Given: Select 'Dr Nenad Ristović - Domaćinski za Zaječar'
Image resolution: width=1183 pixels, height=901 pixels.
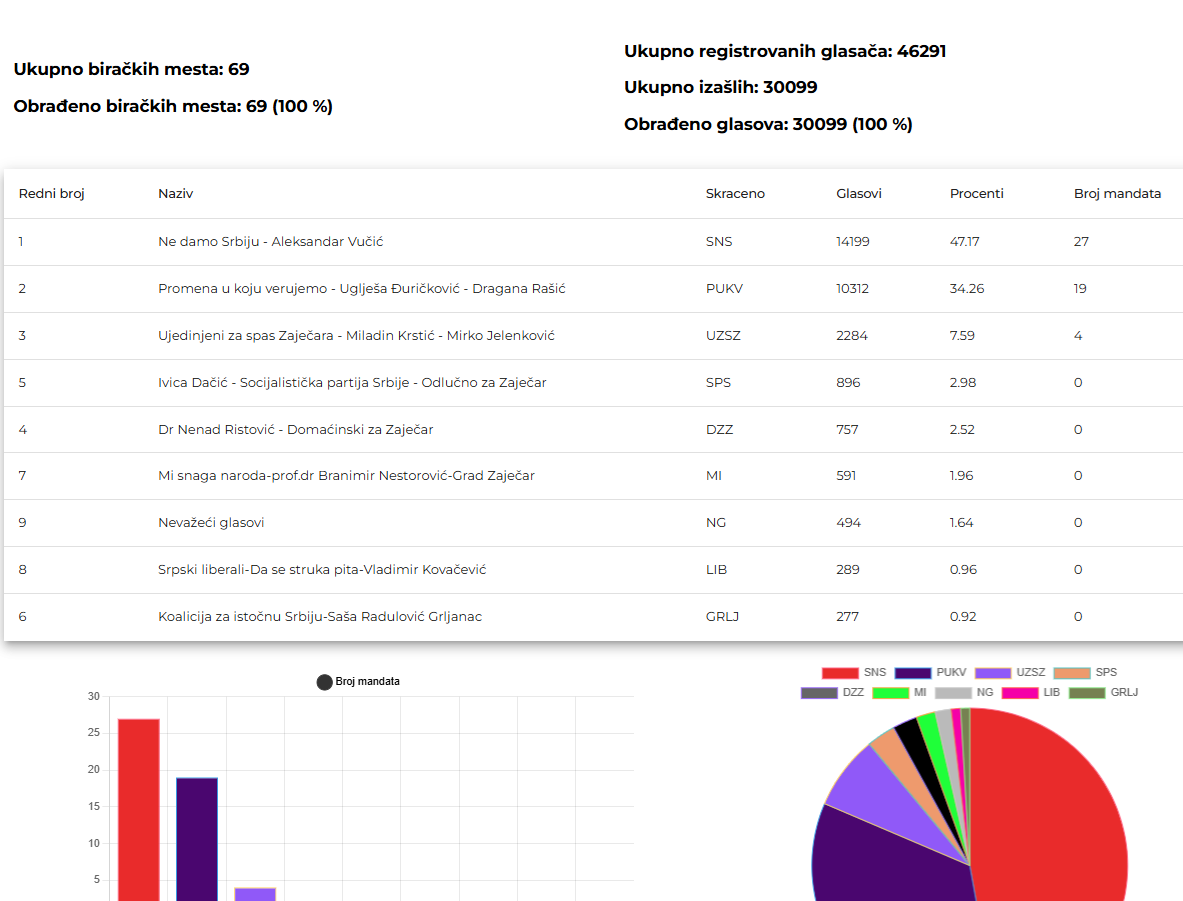Looking at the screenshot, I should (296, 429).
